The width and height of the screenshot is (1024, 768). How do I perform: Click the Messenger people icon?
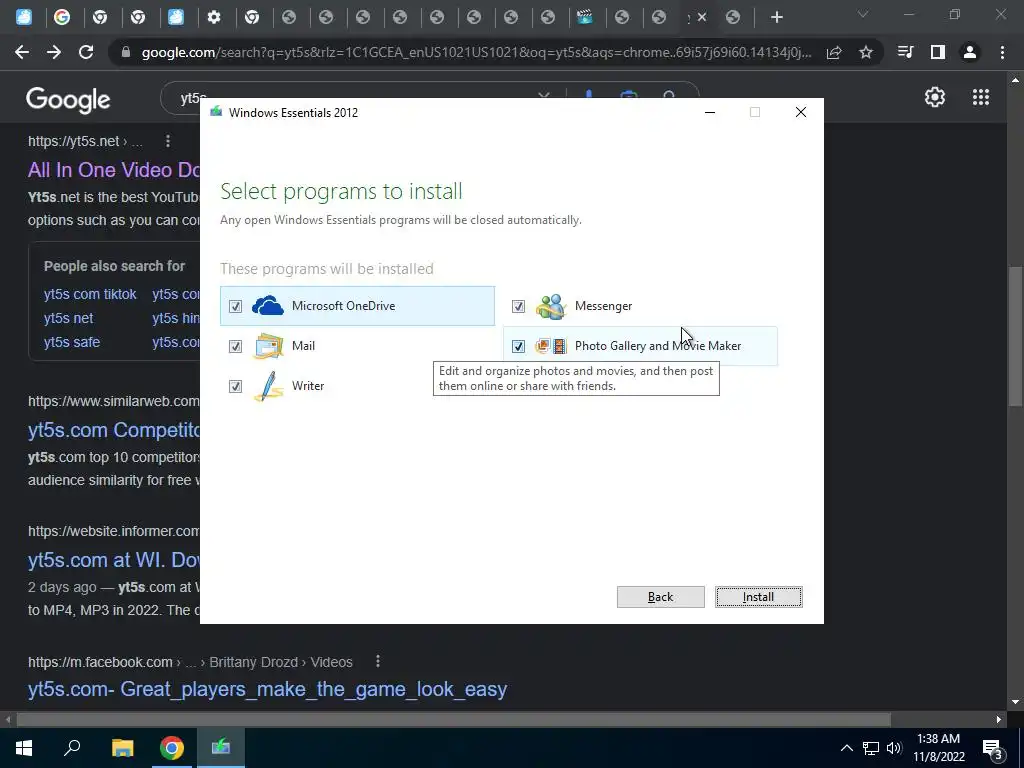(x=551, y=306)
